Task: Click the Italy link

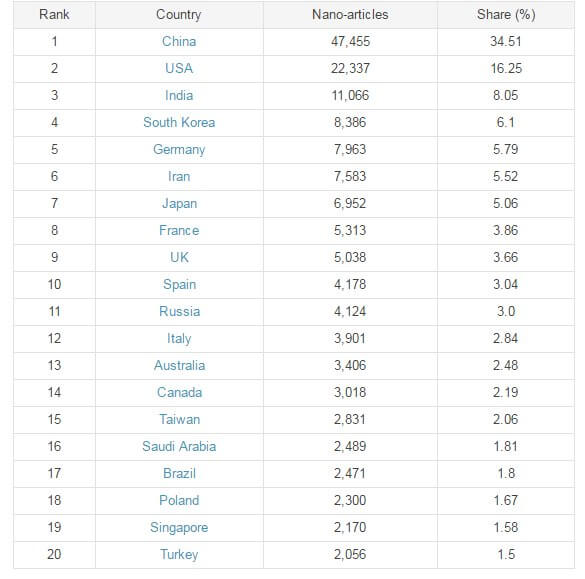Action: pos(179,339)
